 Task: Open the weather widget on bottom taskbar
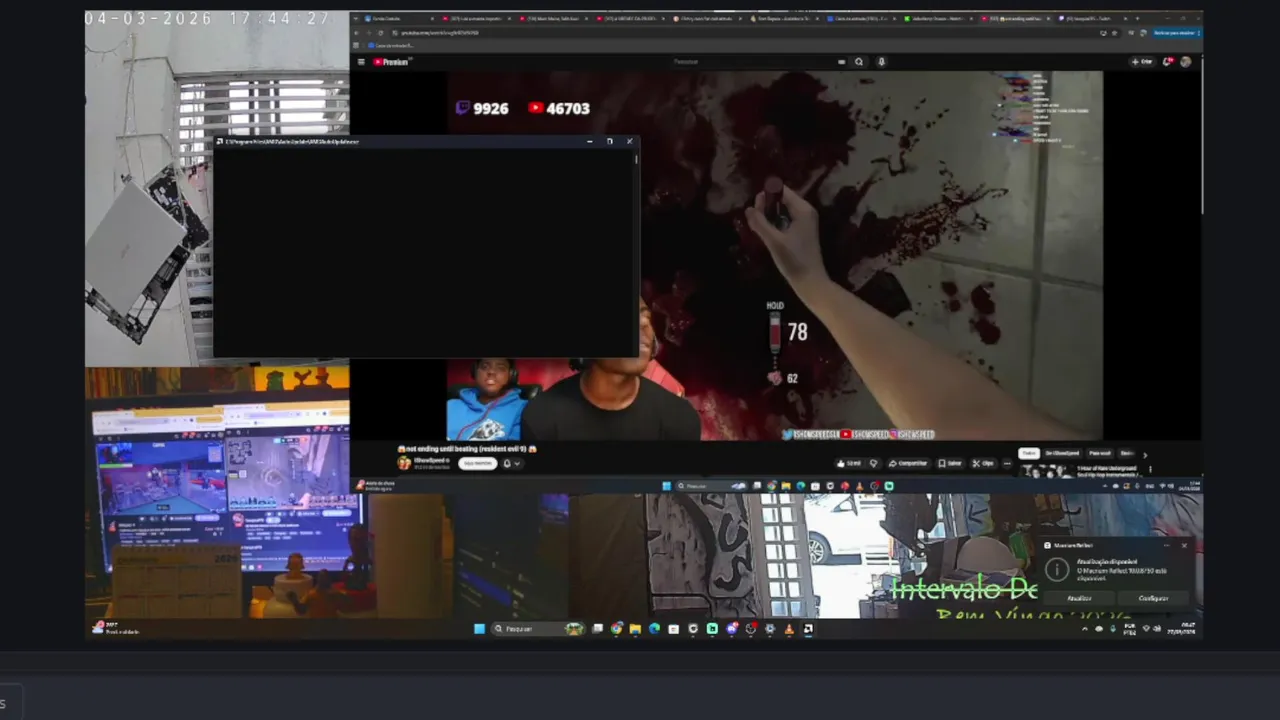pyautogui.click(x=118, y=629)
